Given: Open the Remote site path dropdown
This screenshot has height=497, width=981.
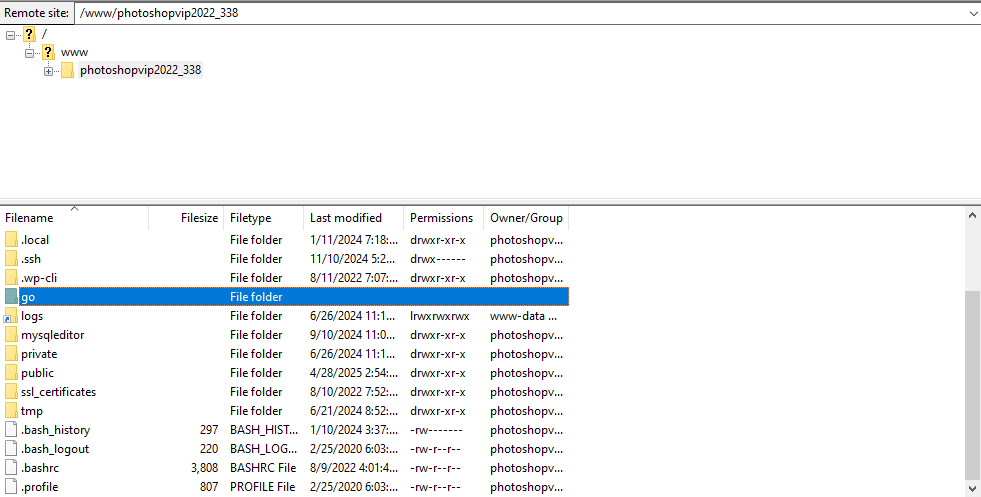Looking at the screenshot, I should click(973, 13).
